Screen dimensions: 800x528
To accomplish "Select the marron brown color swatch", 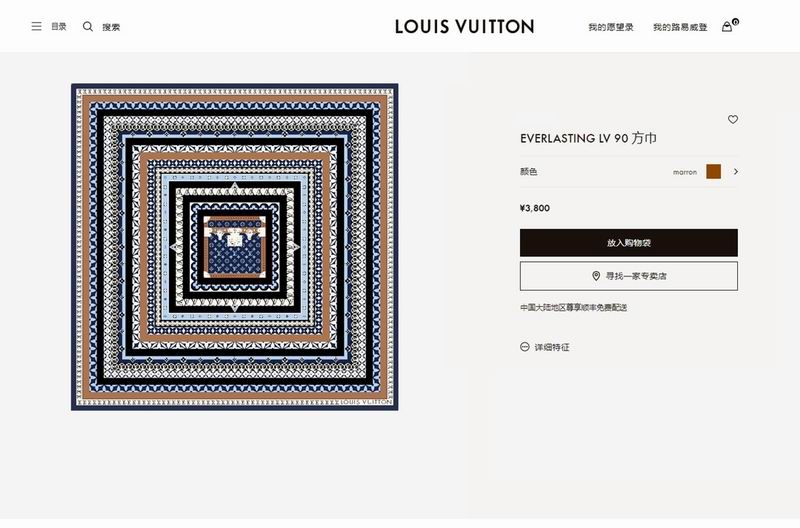I will pos(713,171).
